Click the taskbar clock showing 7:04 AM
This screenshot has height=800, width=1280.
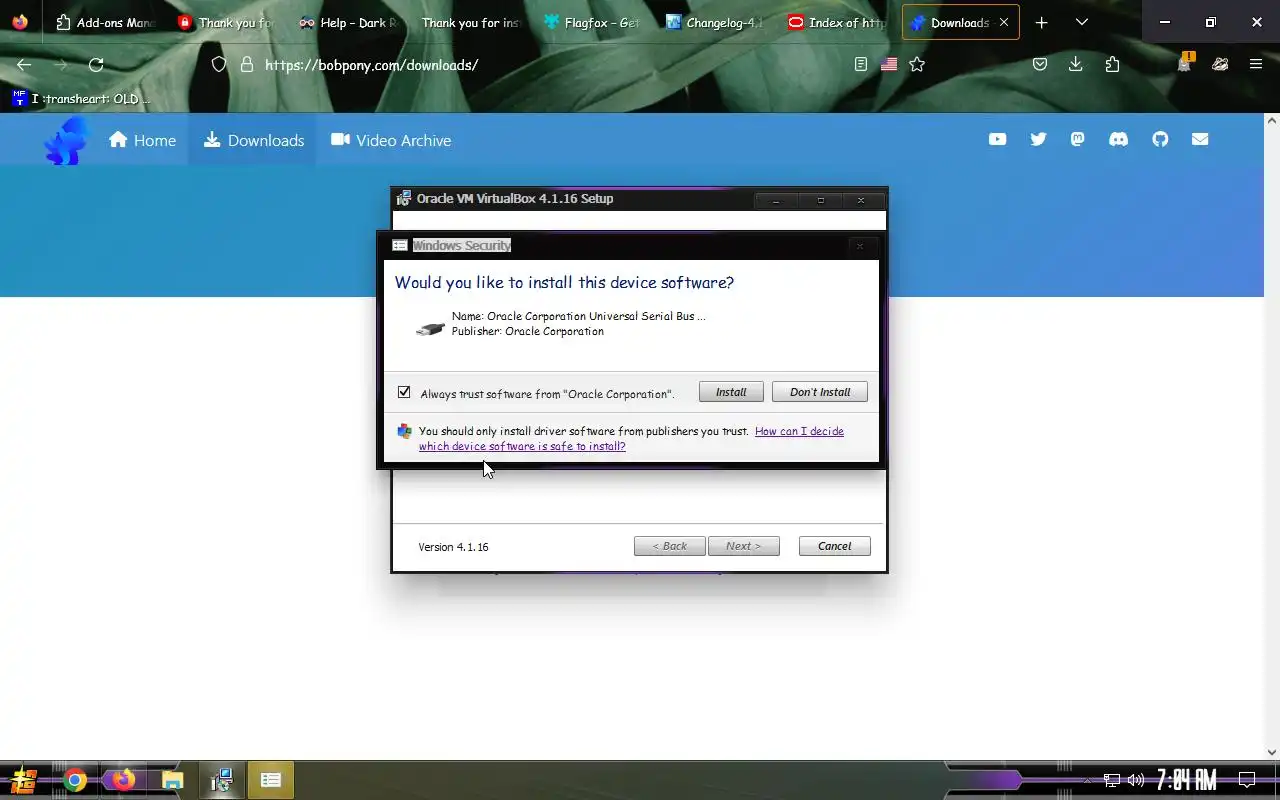(x=1186, y=780)
